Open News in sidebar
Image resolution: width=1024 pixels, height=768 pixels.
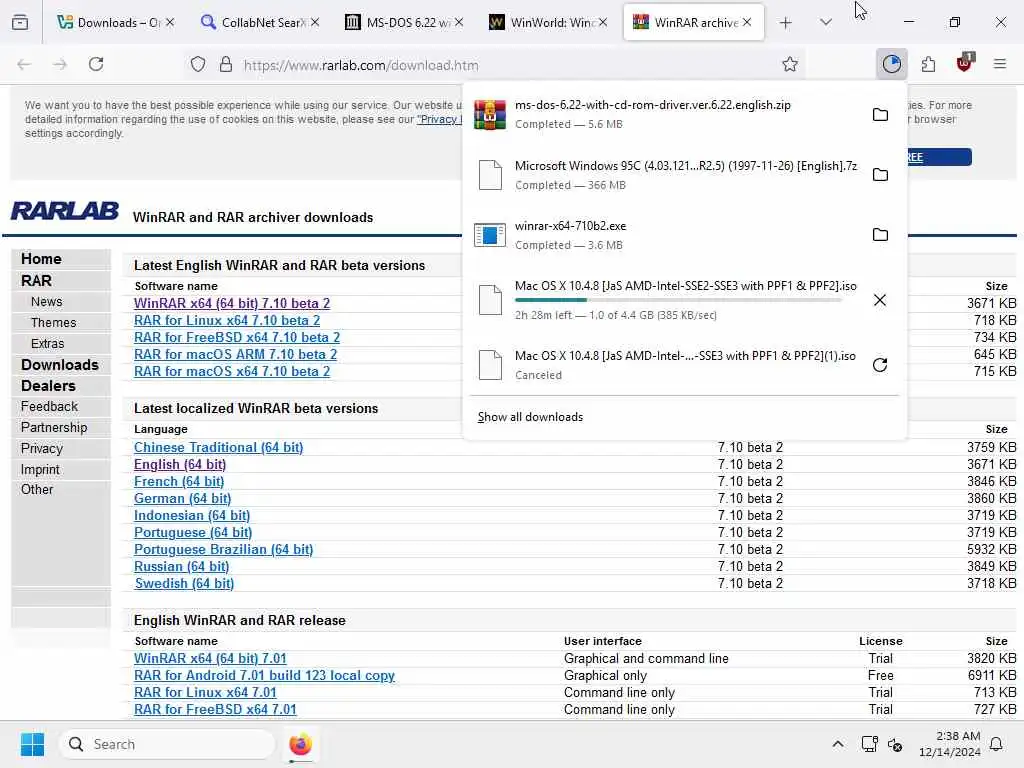46,302
